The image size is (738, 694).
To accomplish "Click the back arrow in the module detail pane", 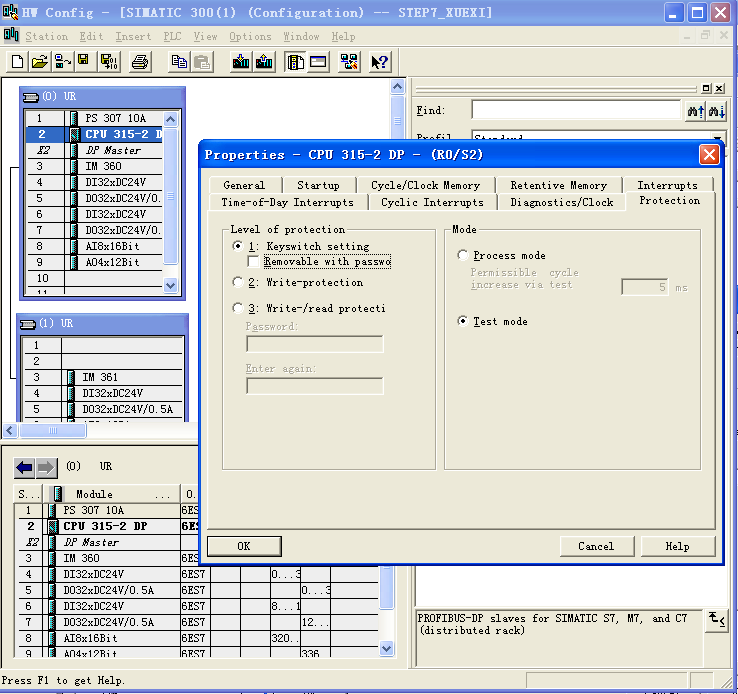I will [x=24, y=467].
